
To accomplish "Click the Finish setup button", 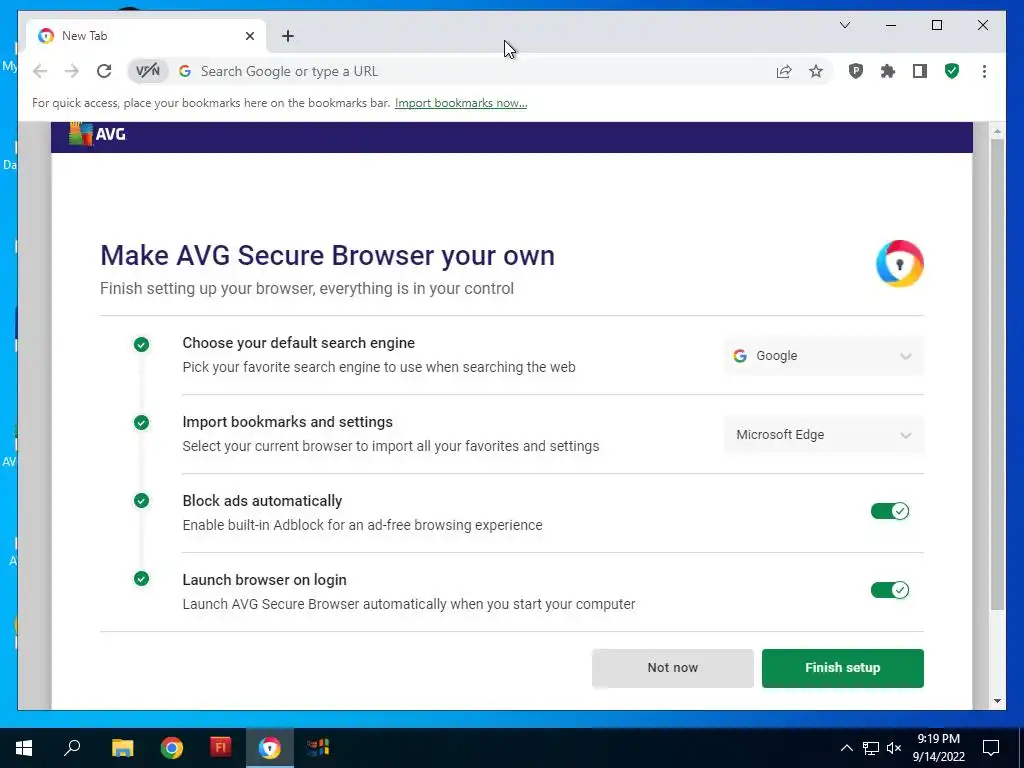I will point(842,668).
